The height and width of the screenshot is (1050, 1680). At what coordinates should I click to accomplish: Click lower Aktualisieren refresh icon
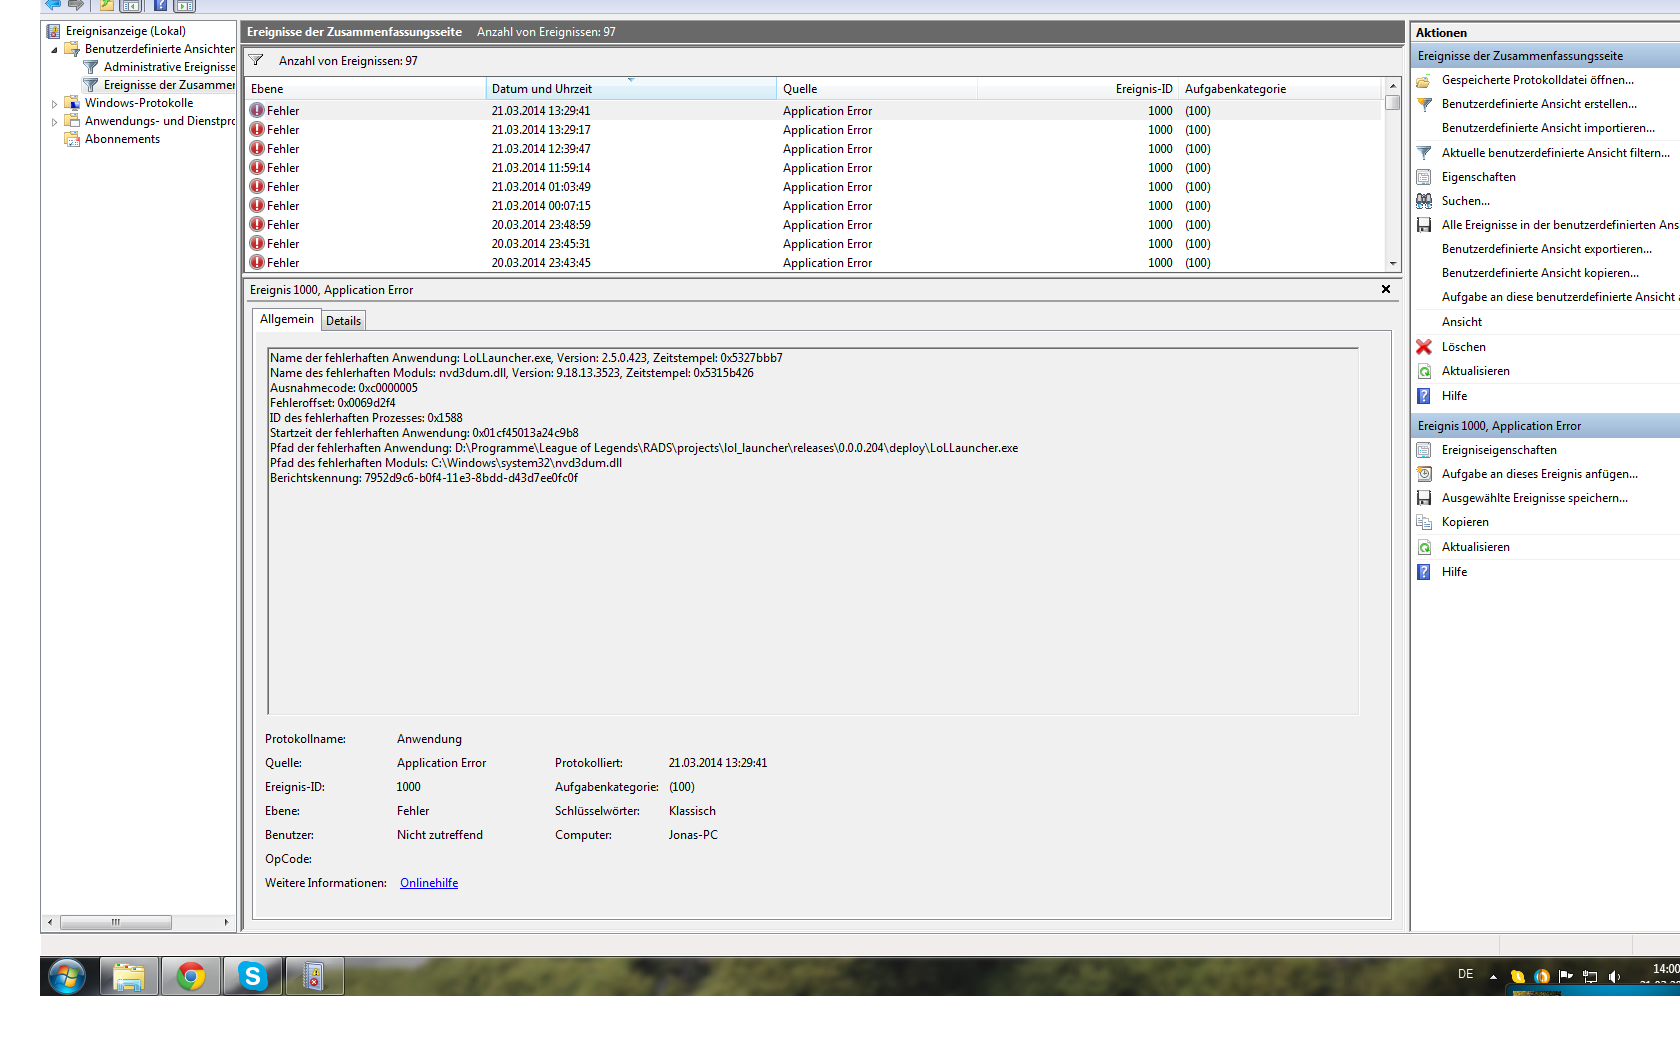[1424, 547]
